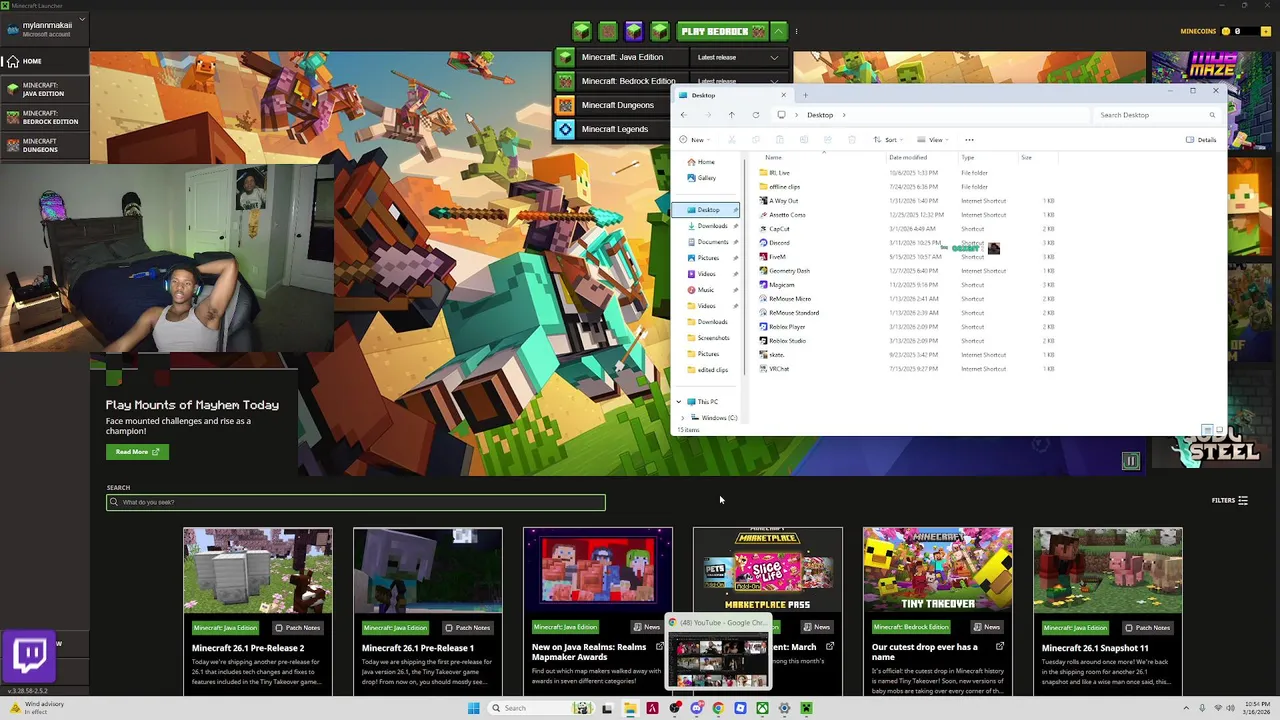Screen dimensions: 1280x720
Task: Click the Minecoins balance icon
Action: click(1227, 31)
